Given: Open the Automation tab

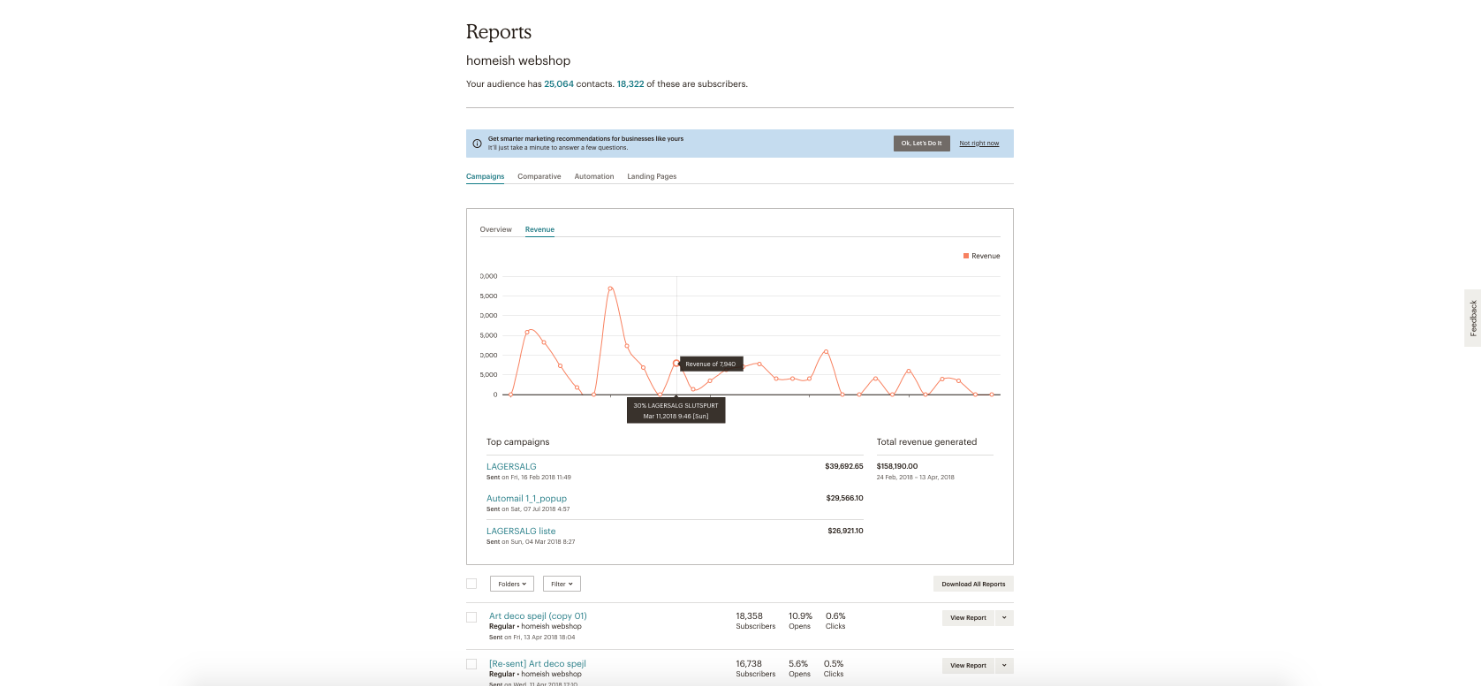Looking at the screenshot, I should pos(594,177).
